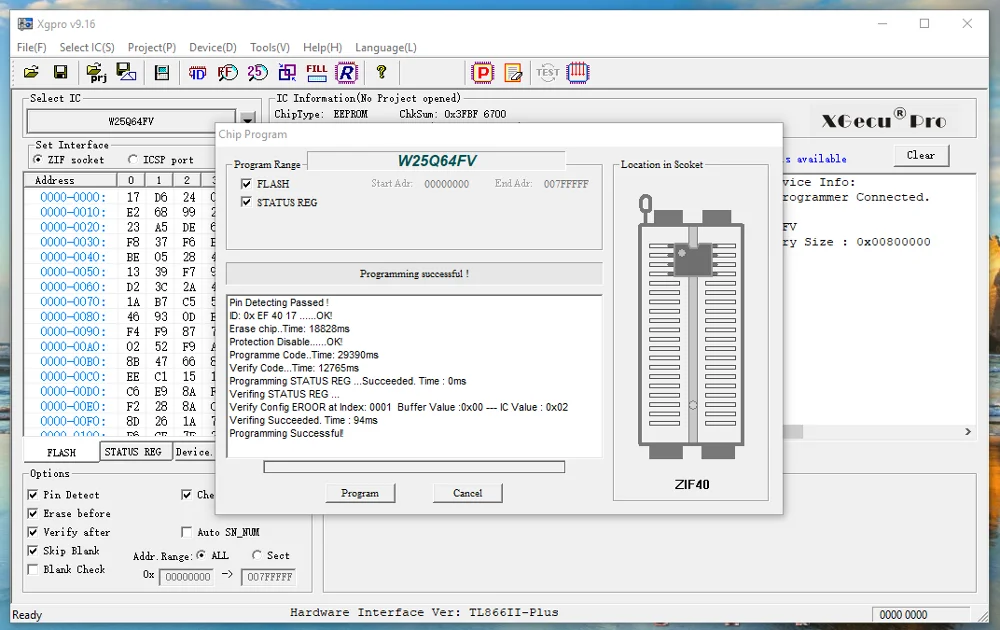Click the overlapping squares toolbar icon
Image resolution: width=1000 pixels, height=630 pixels.
(287, 73)
